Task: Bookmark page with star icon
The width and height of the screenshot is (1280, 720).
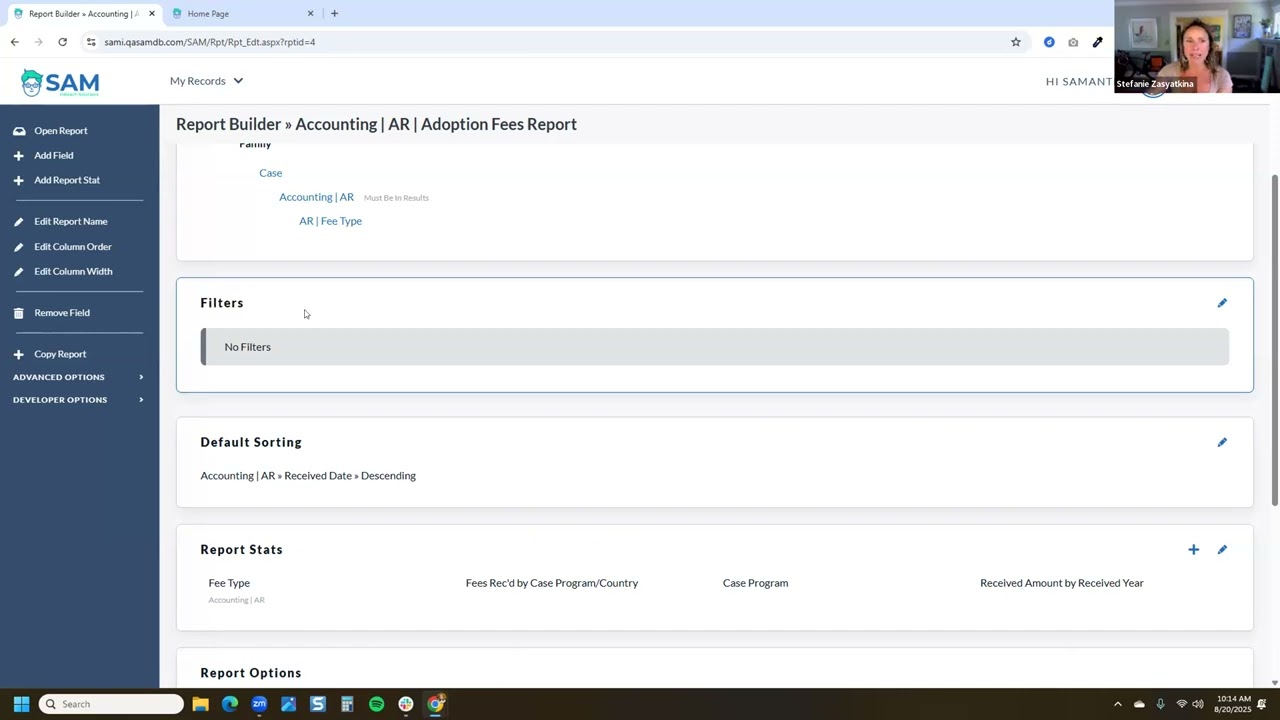Action: point(1016,42)
